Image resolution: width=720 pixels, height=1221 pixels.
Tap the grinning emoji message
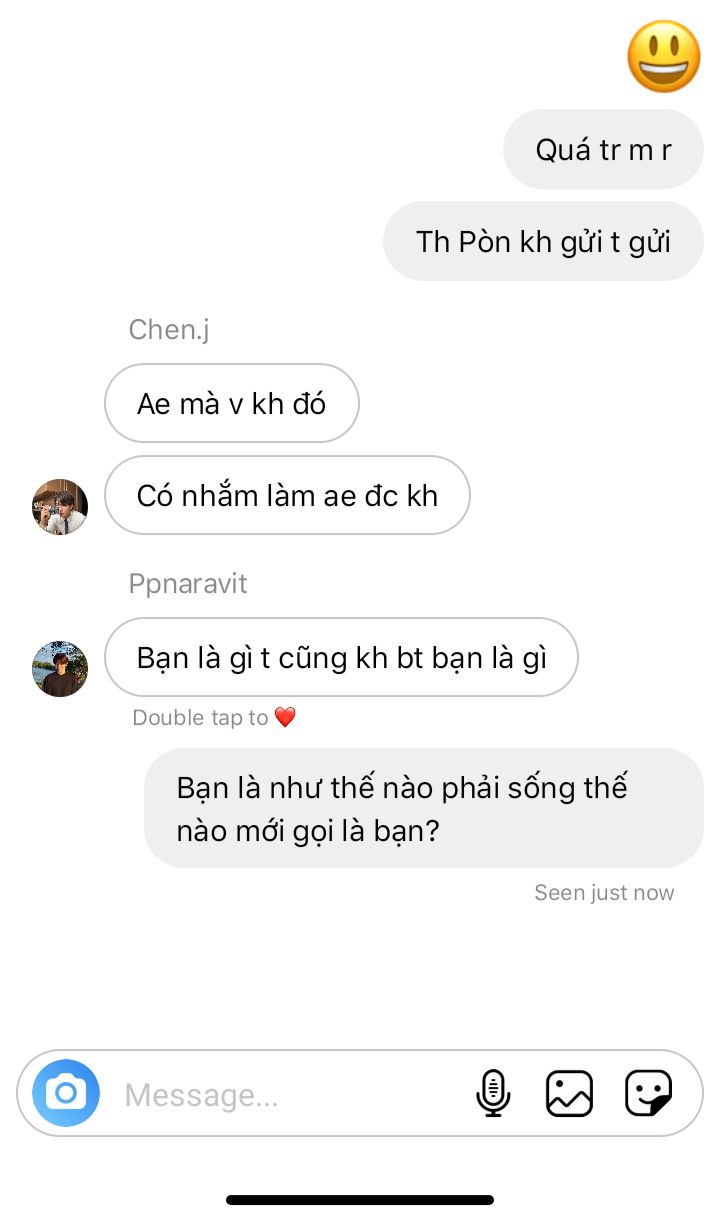664,56
